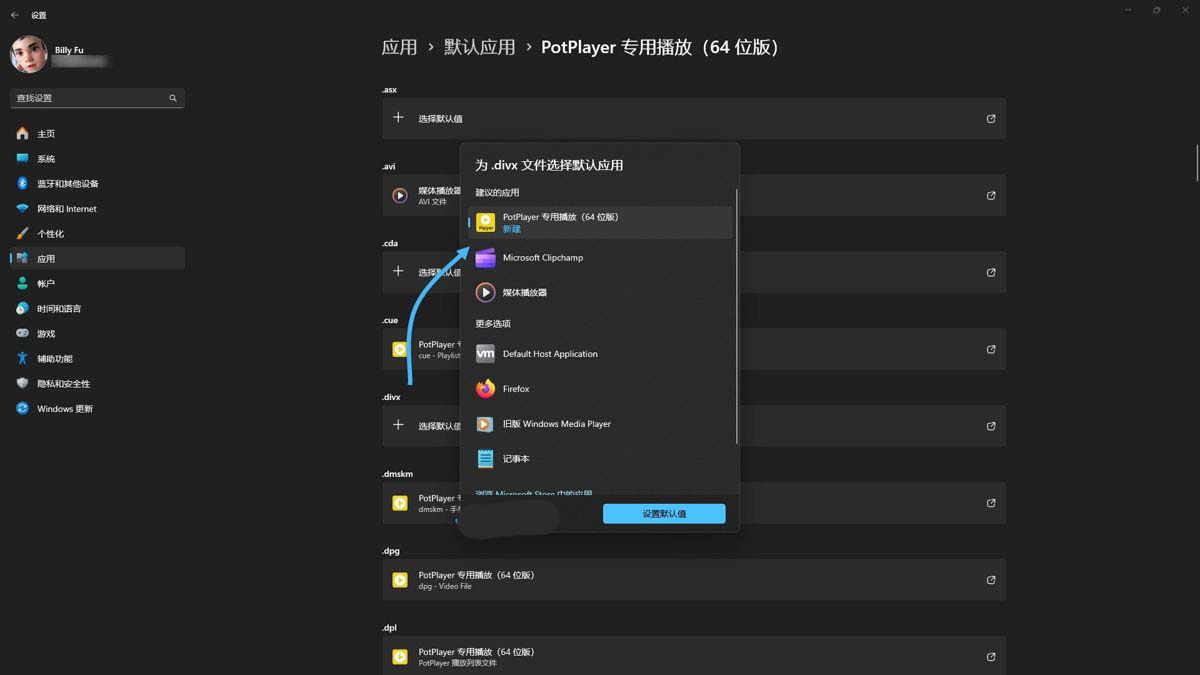
Task: Click the back arrow in Settings title bar
Action: (15, 15)
